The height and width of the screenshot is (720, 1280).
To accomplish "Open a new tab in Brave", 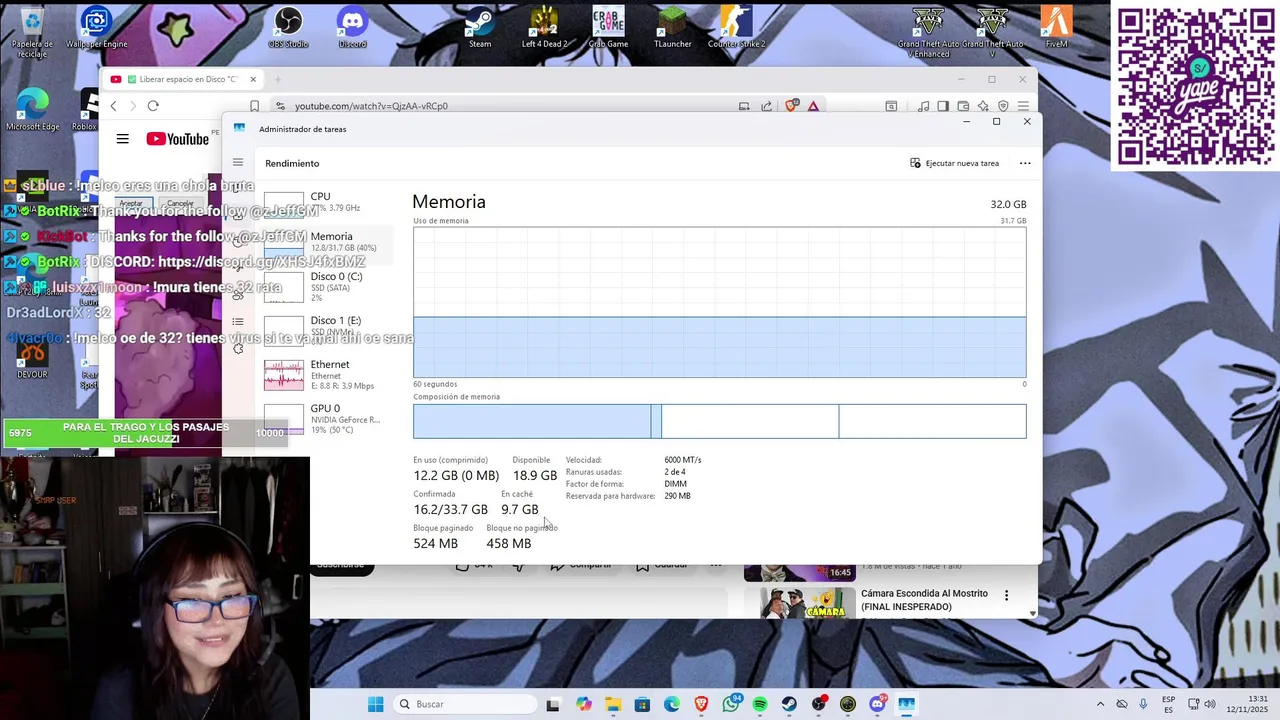I will pos(278,79).
